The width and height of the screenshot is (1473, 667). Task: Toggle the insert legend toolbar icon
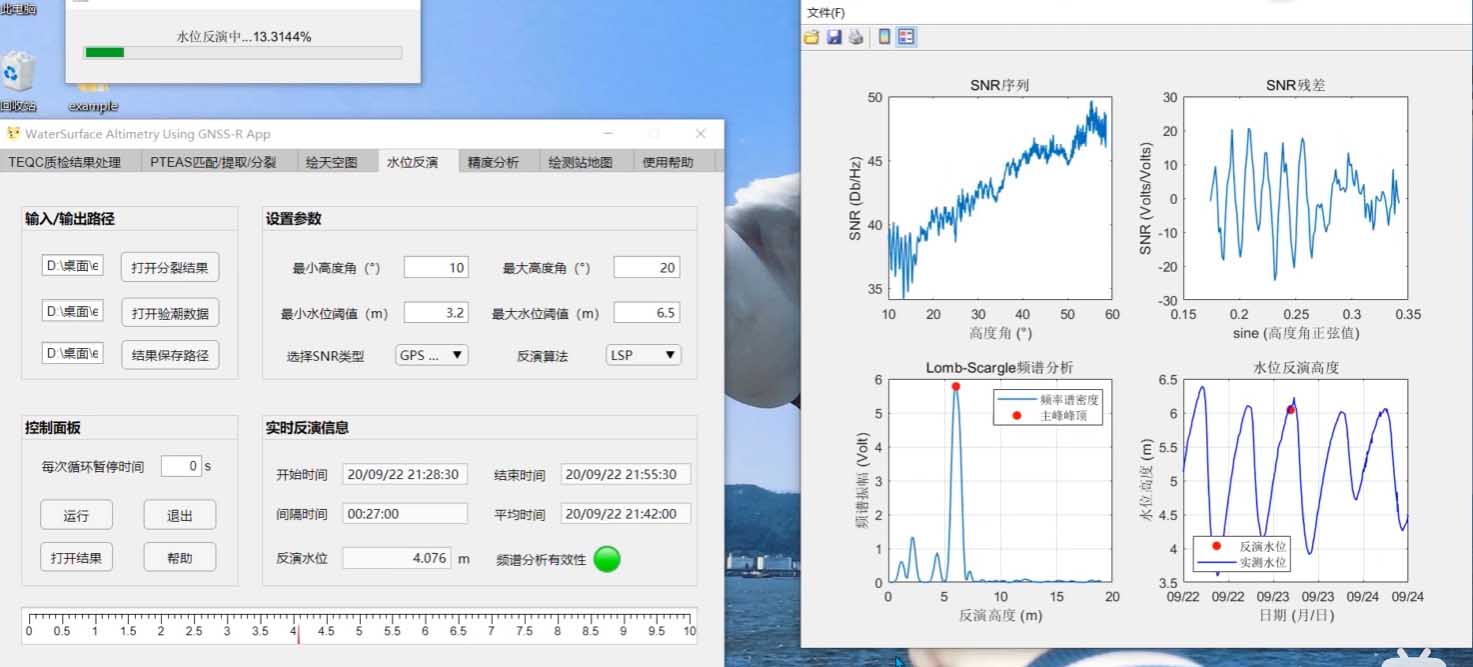906,37
